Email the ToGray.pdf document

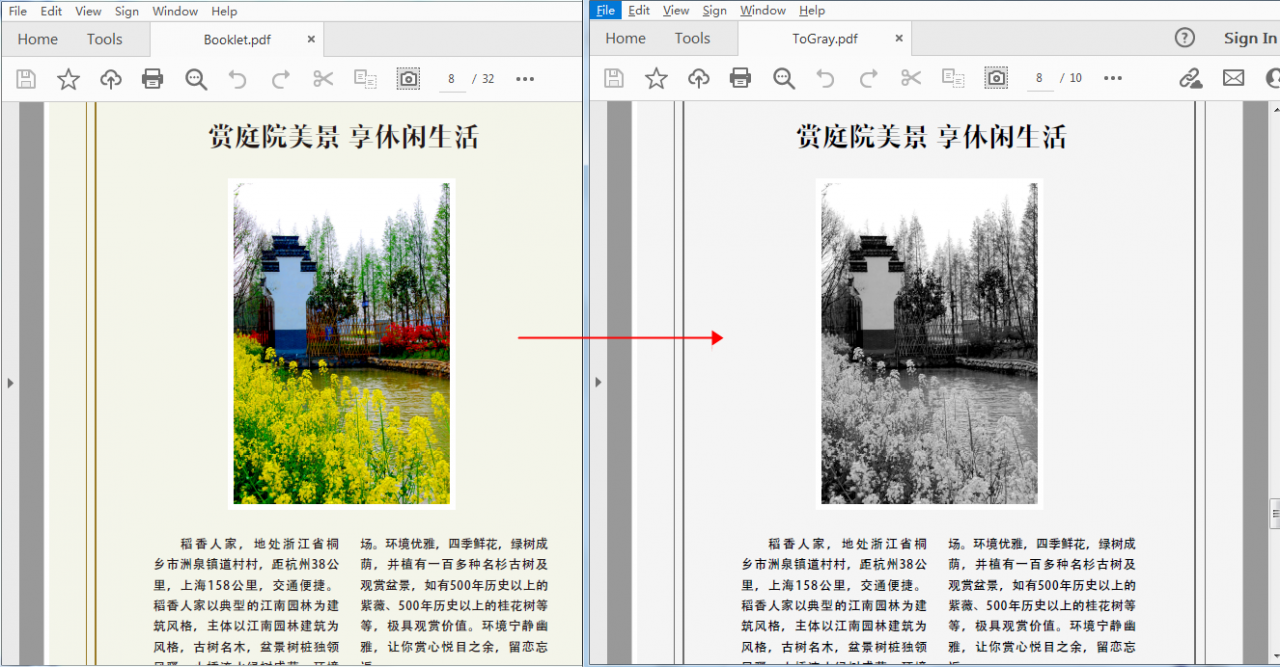point(1233,77)
